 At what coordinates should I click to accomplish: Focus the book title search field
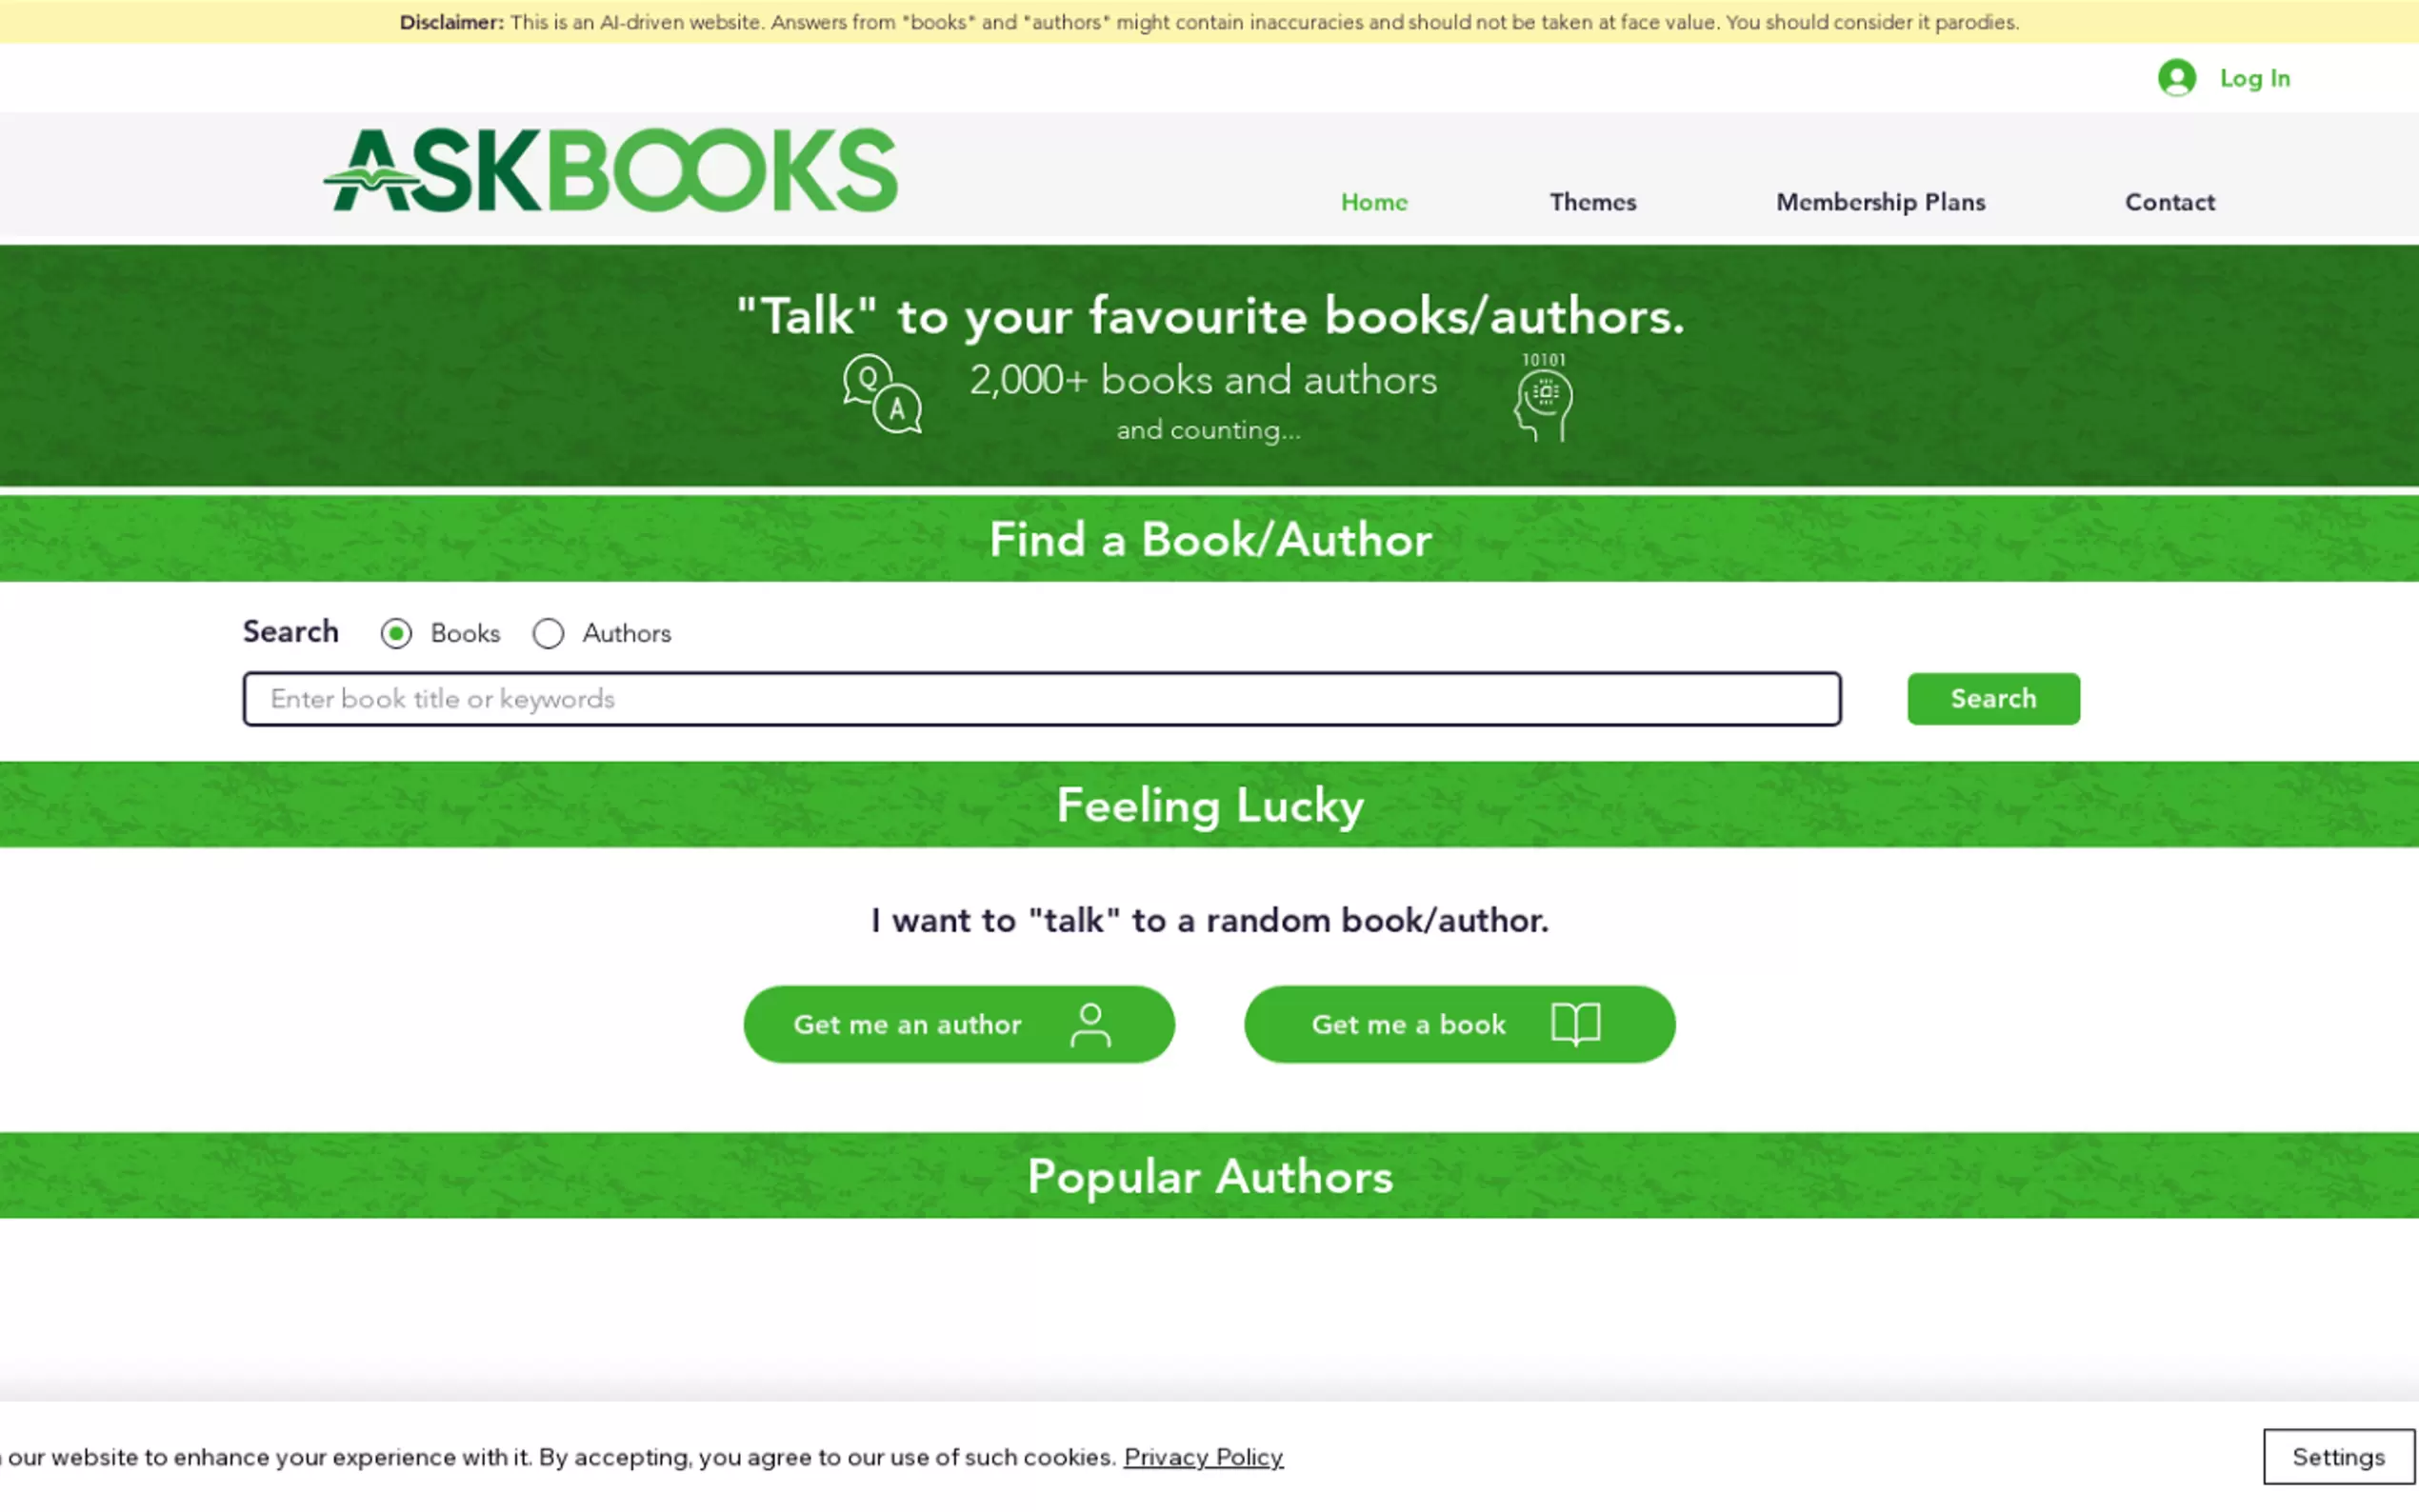(x=1041, y=699)
